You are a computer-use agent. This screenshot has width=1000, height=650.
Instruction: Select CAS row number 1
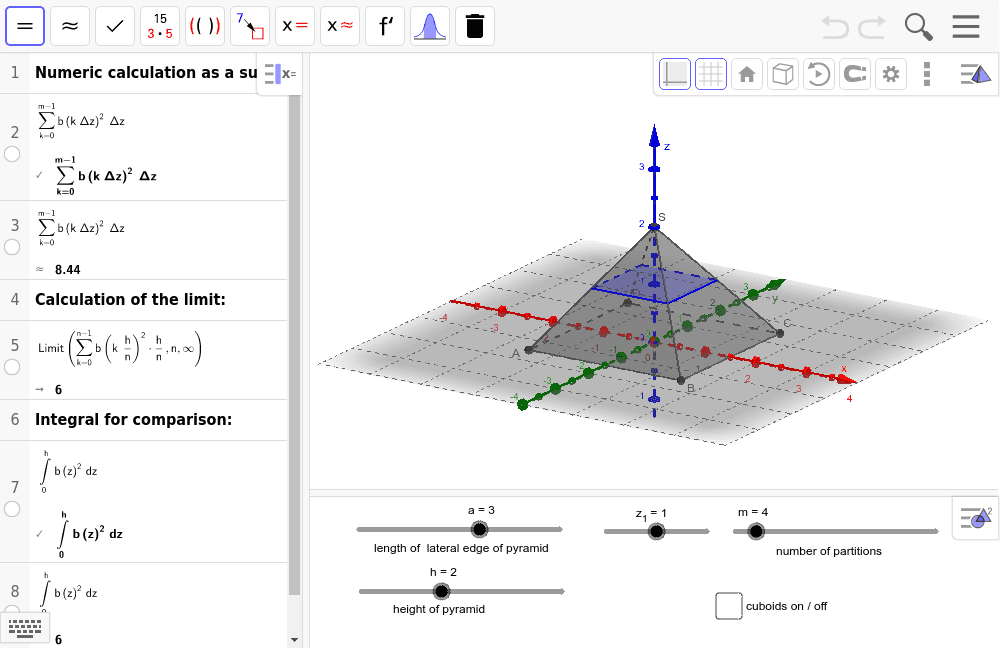[x=15, y=73]
